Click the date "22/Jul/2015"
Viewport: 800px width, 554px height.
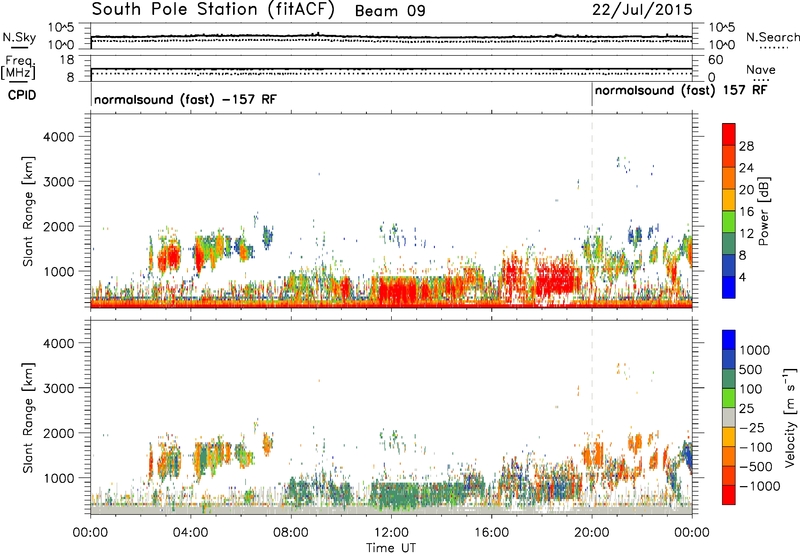pyautogui.click(x=642, y=10)
